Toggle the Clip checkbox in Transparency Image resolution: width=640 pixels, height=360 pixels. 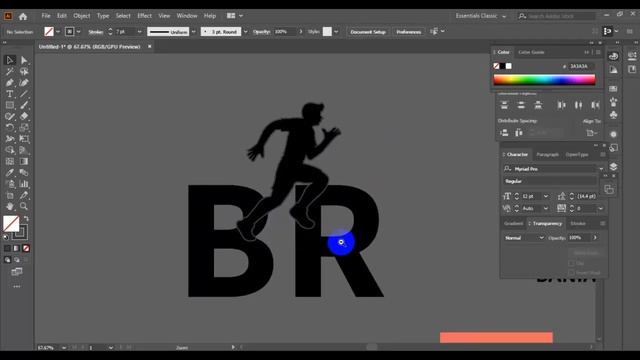click(571, 264)
